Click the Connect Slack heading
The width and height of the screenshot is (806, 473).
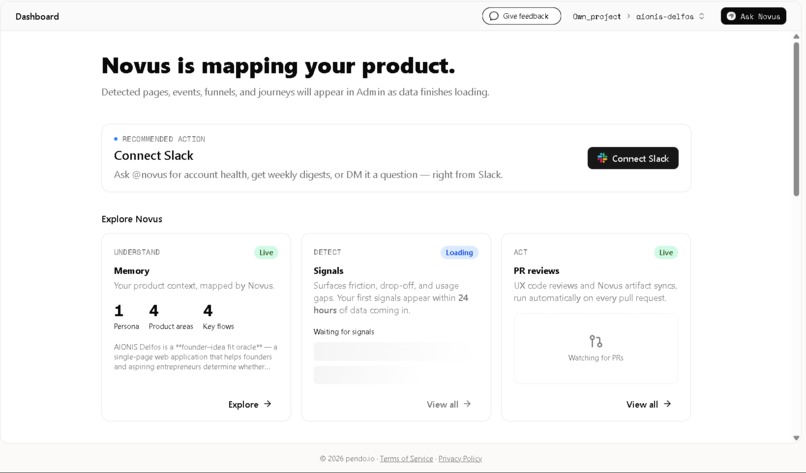(x=154, y=155)
